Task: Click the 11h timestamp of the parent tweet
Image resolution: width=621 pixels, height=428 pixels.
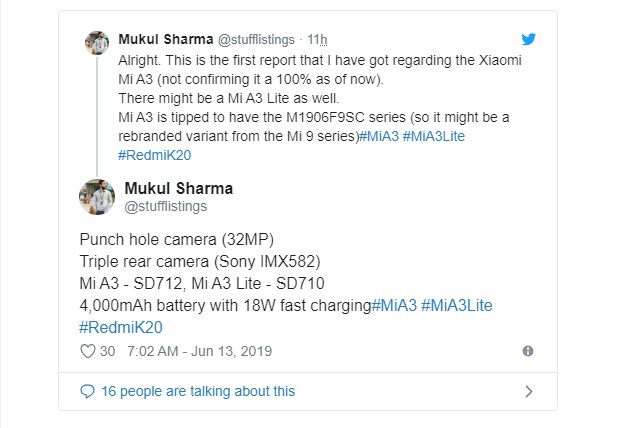Action: point(318,39)
